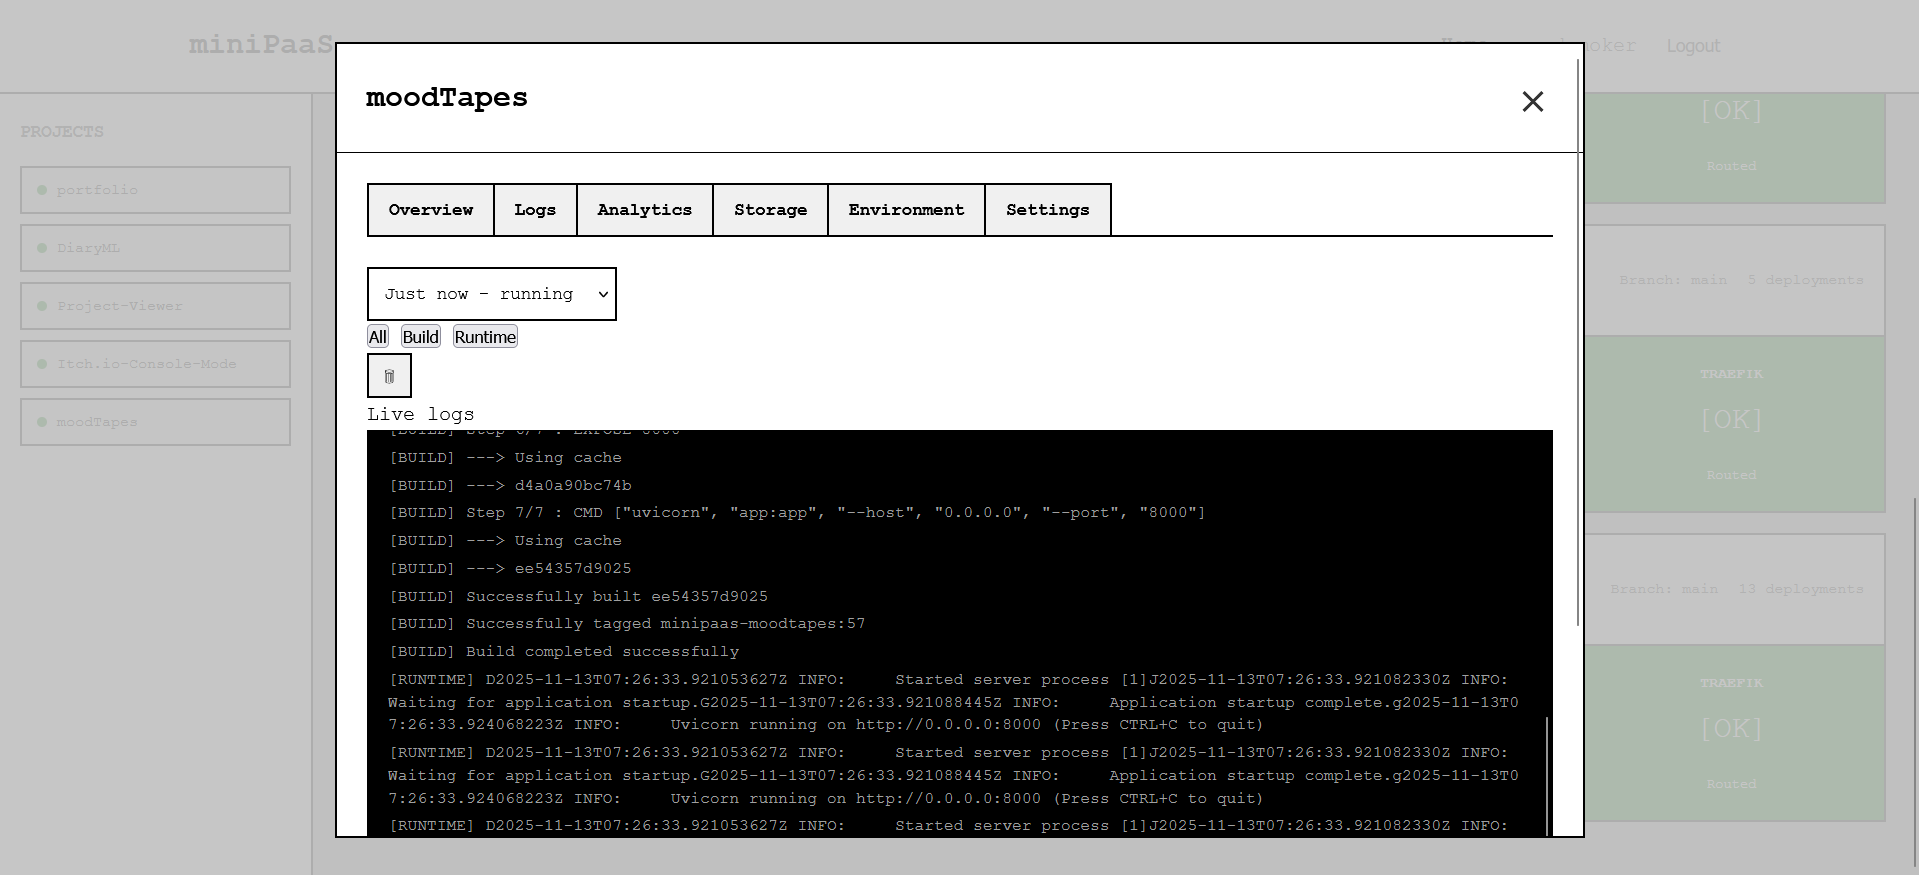Screen dimensions: 1919x875
Task: Select the Itch.io-Console-Mode project in sidebar
Action: coord(155,364)
